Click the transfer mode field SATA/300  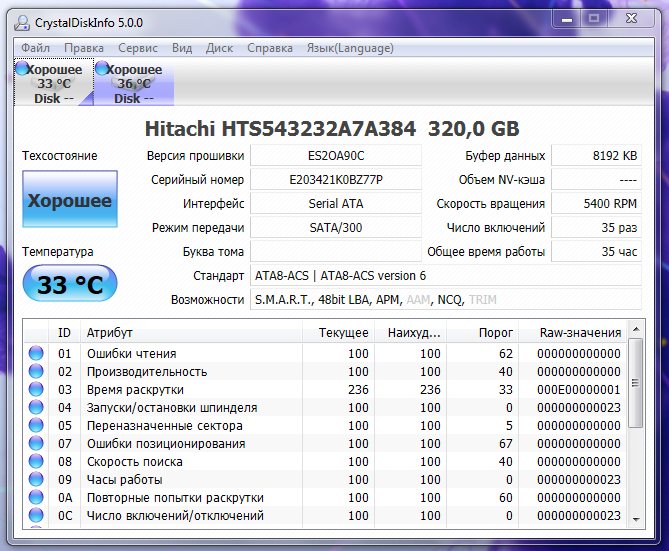point(336,227)
